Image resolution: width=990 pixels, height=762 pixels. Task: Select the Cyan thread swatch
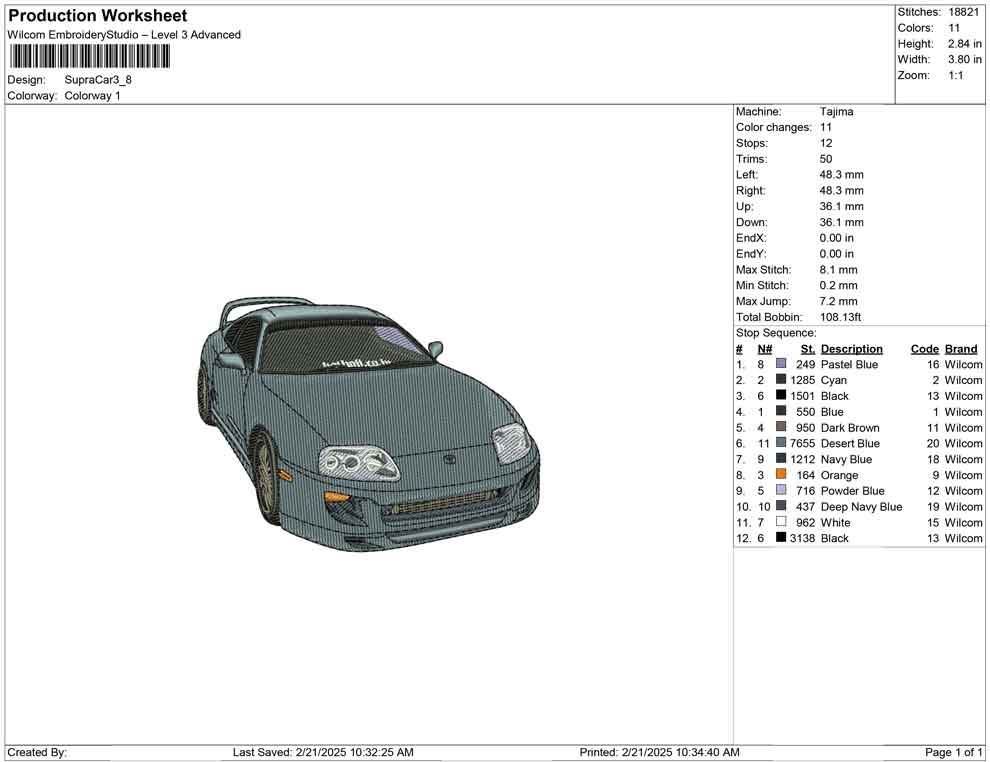pyautogui.click(x=781, y=380)
